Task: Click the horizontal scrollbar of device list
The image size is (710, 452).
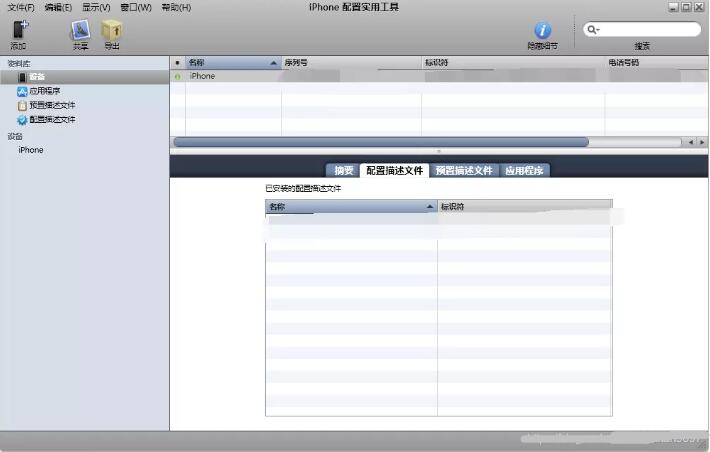Action: pos(380,142)
